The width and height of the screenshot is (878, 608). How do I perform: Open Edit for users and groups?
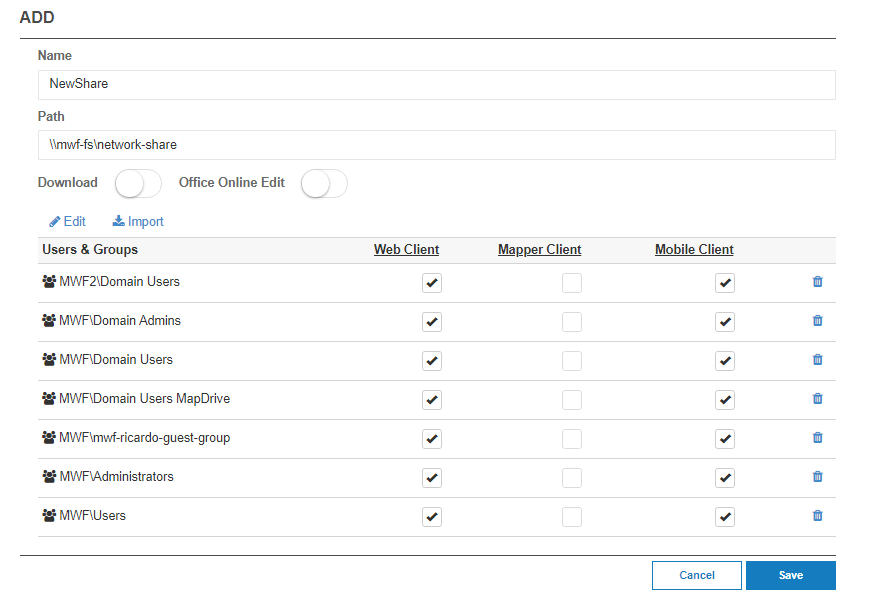67,222
